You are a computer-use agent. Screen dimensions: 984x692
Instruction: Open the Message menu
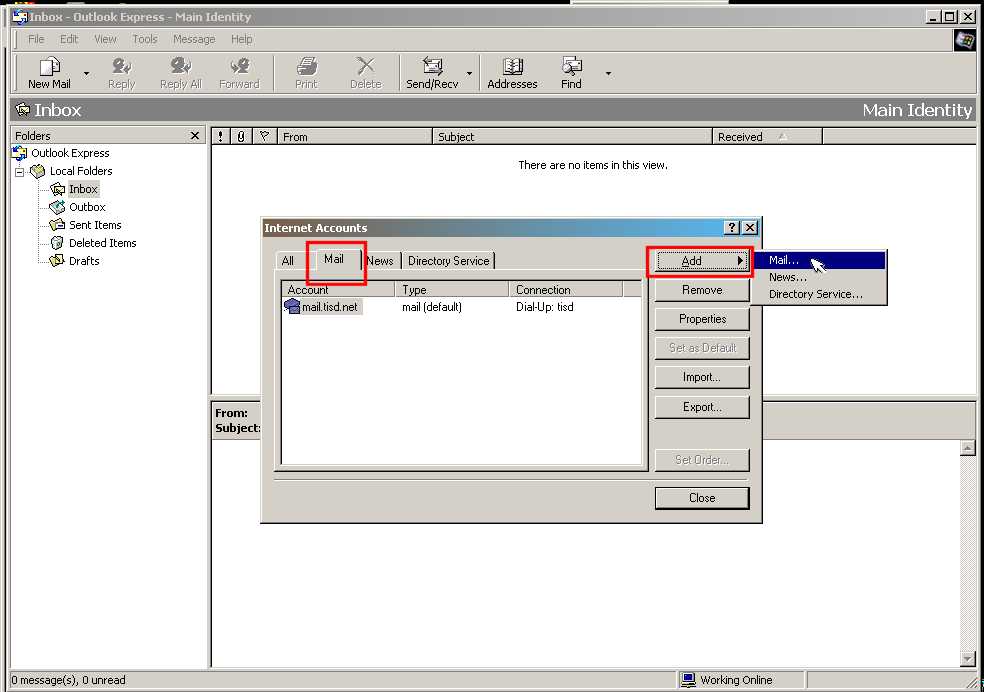194,39
